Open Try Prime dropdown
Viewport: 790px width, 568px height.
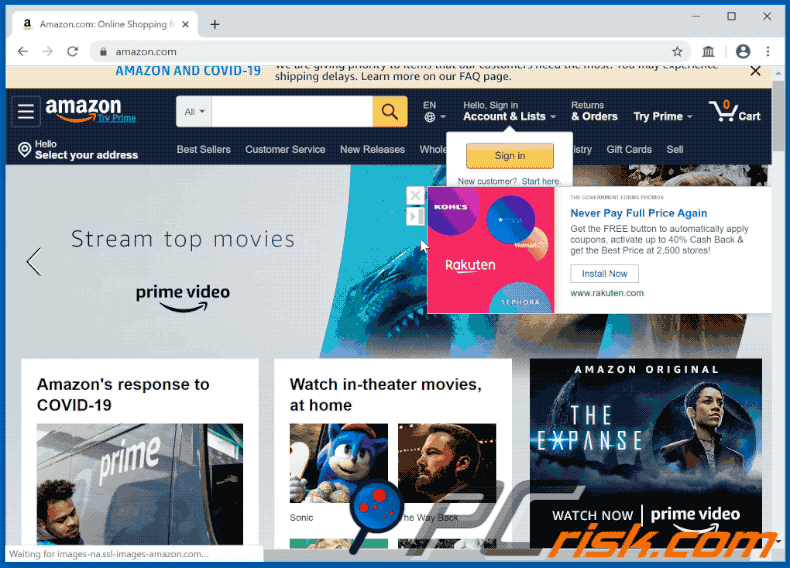click(663, 116)
